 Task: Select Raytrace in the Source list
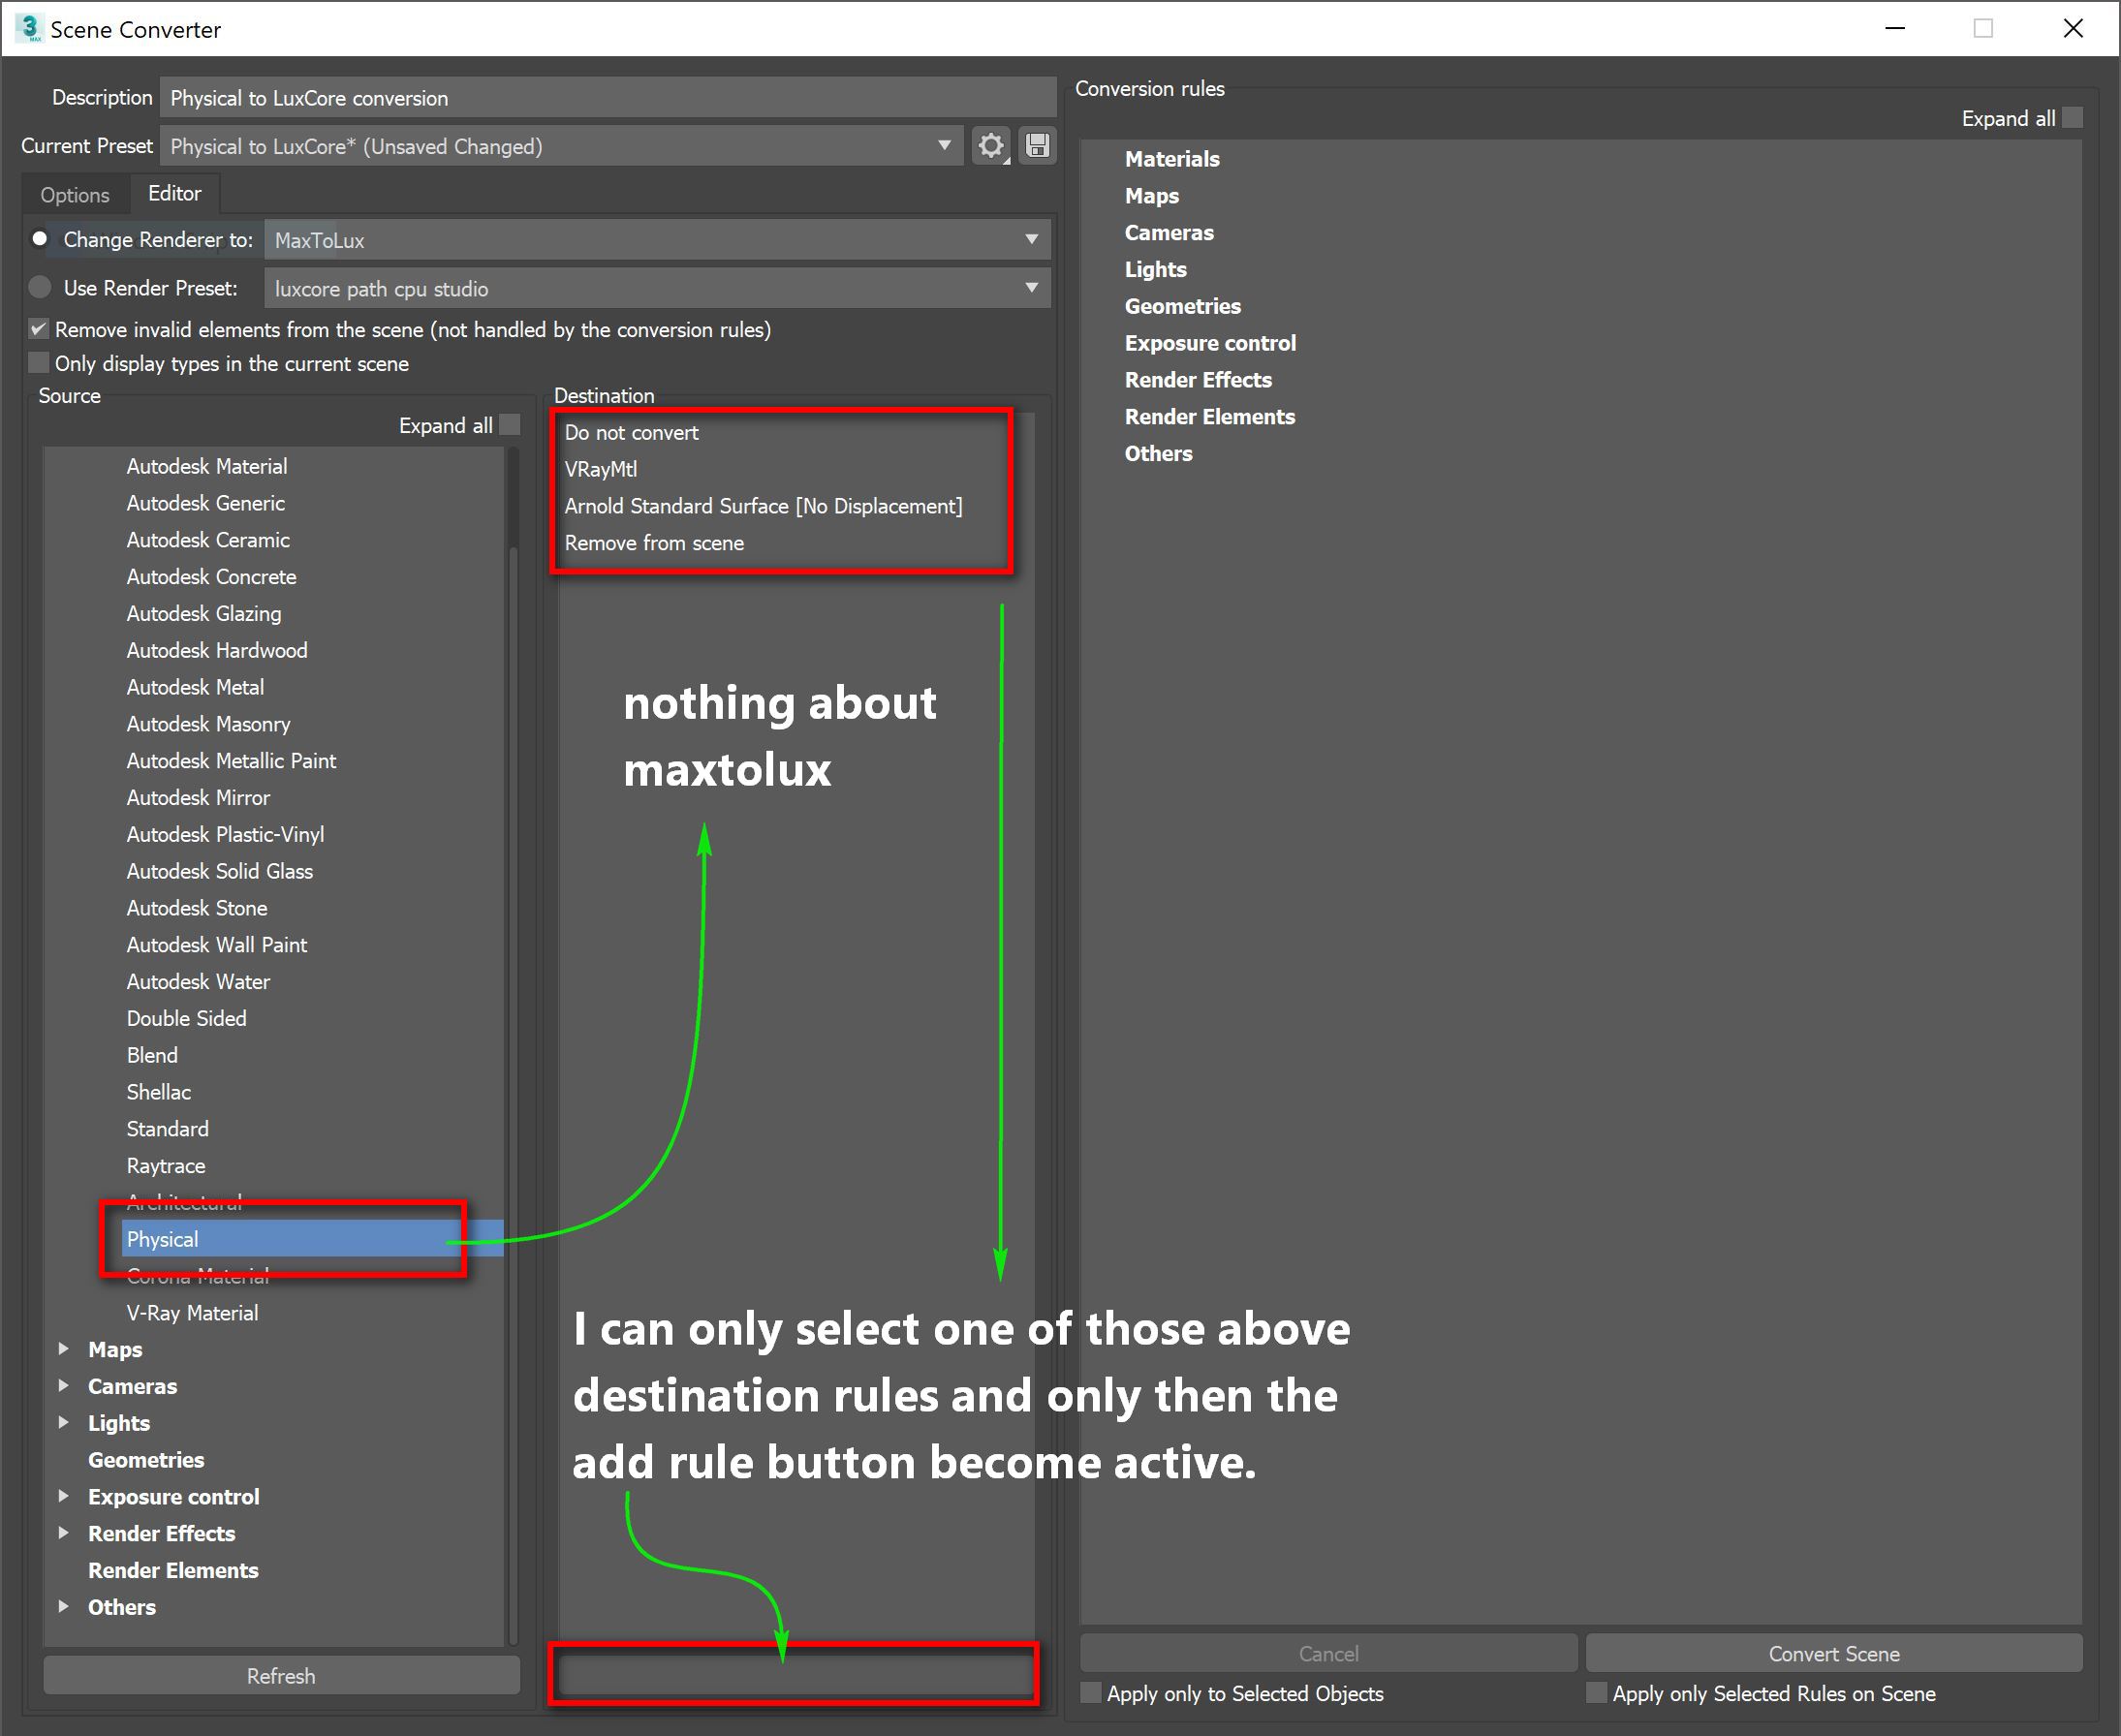[166, 1166]
